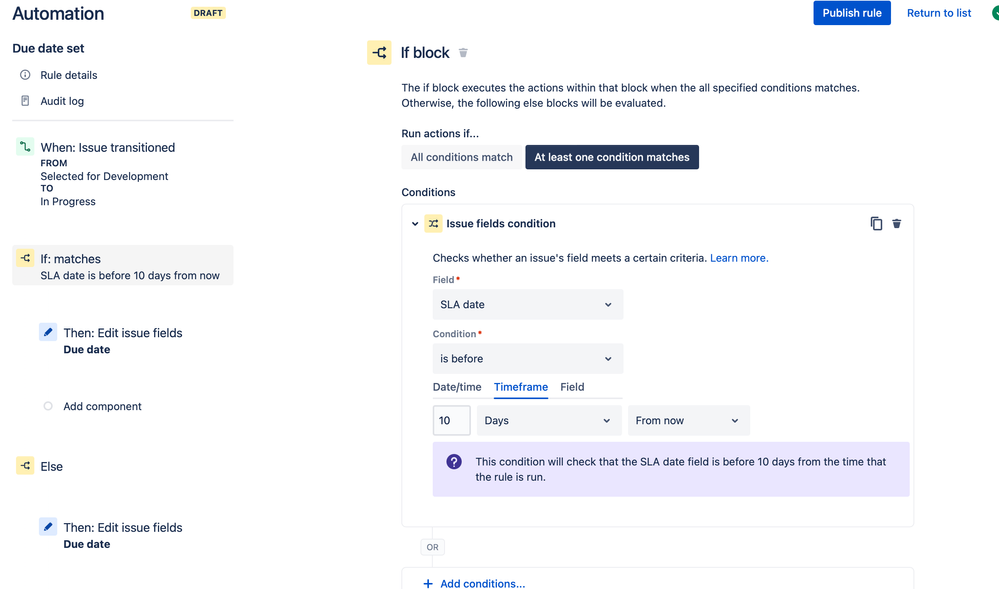Click the Automation page heading
The width and height of the screenshot is (999, 589).
point(58,13)
